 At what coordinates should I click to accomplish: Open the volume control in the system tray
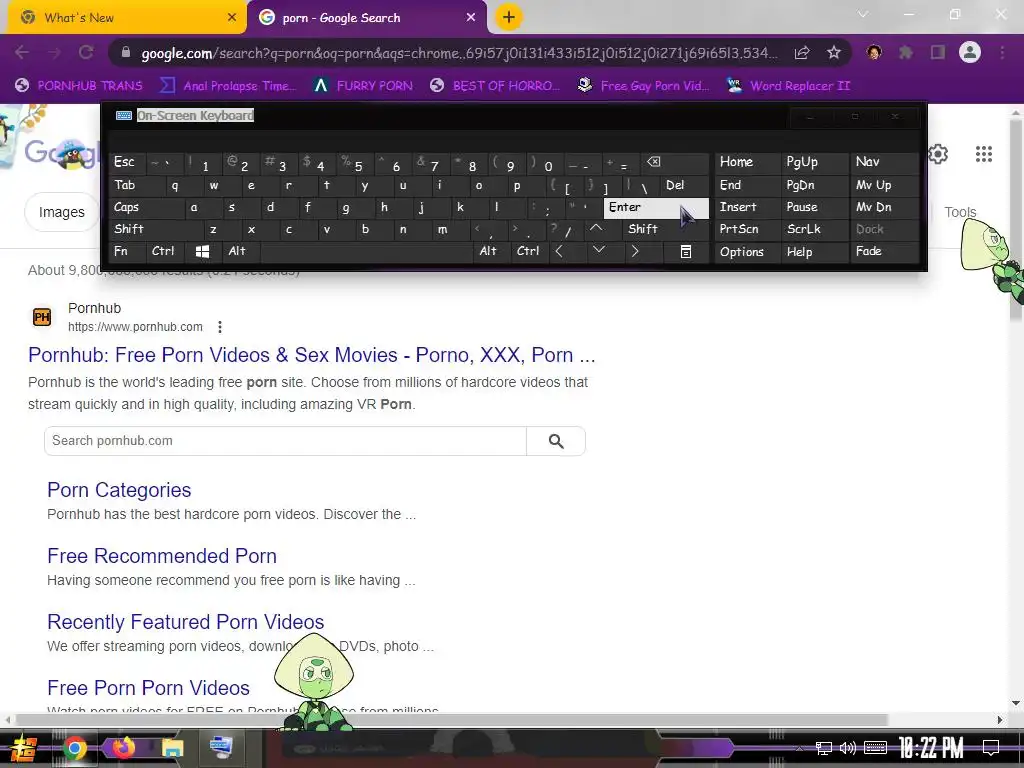point(848,748)
